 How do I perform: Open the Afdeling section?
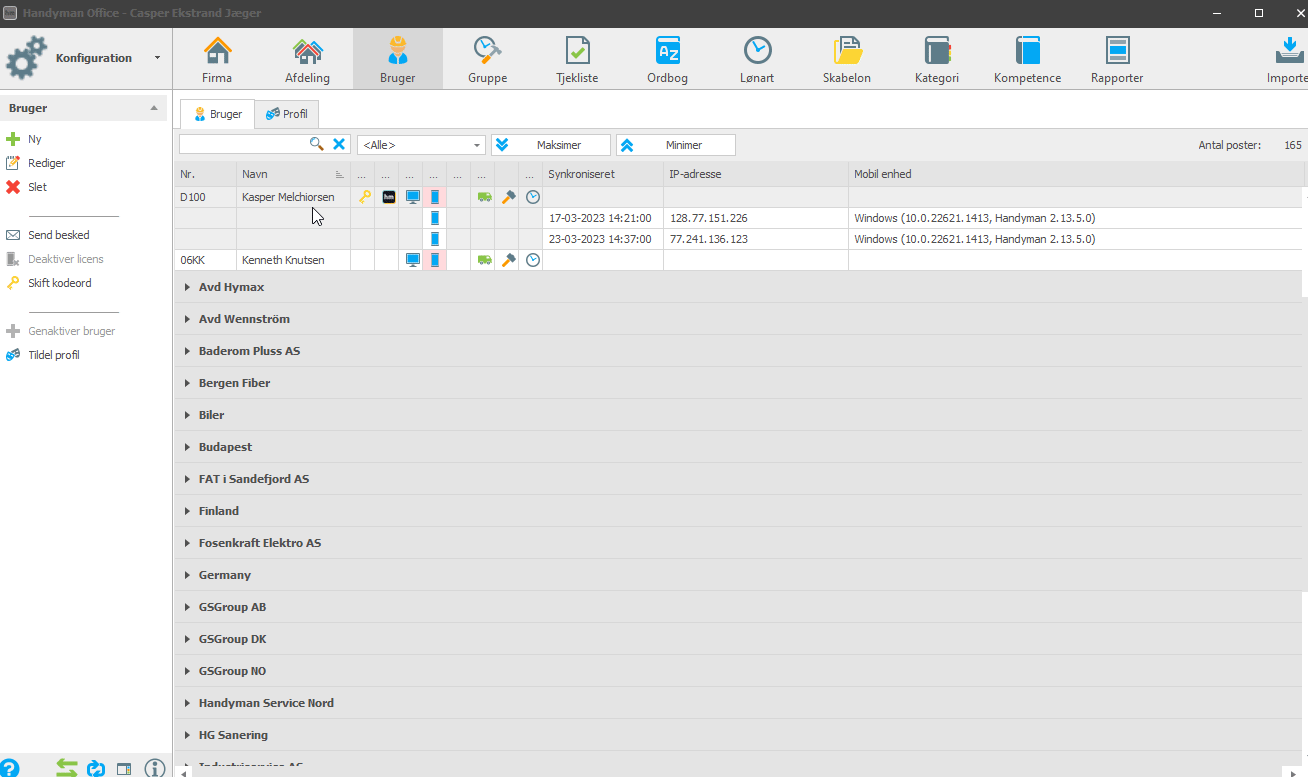(x=307, y=59)
